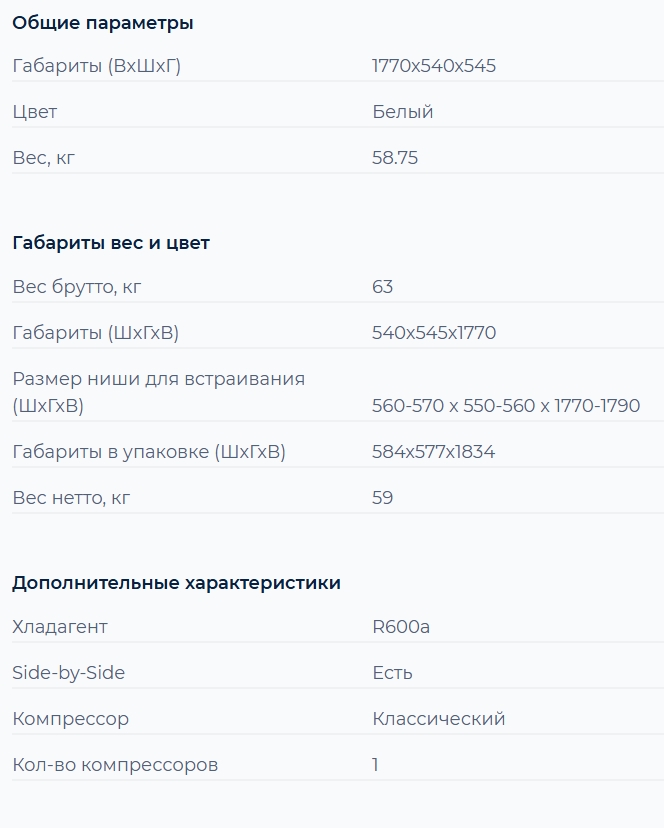Select the refrigerant value R600a
This screenshot has height=828, width=664.
tap(401, 627)
